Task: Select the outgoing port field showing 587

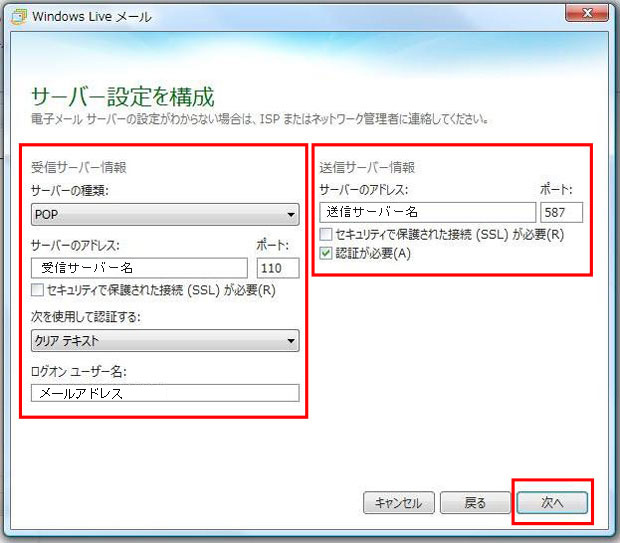Action: pos(561,212)
